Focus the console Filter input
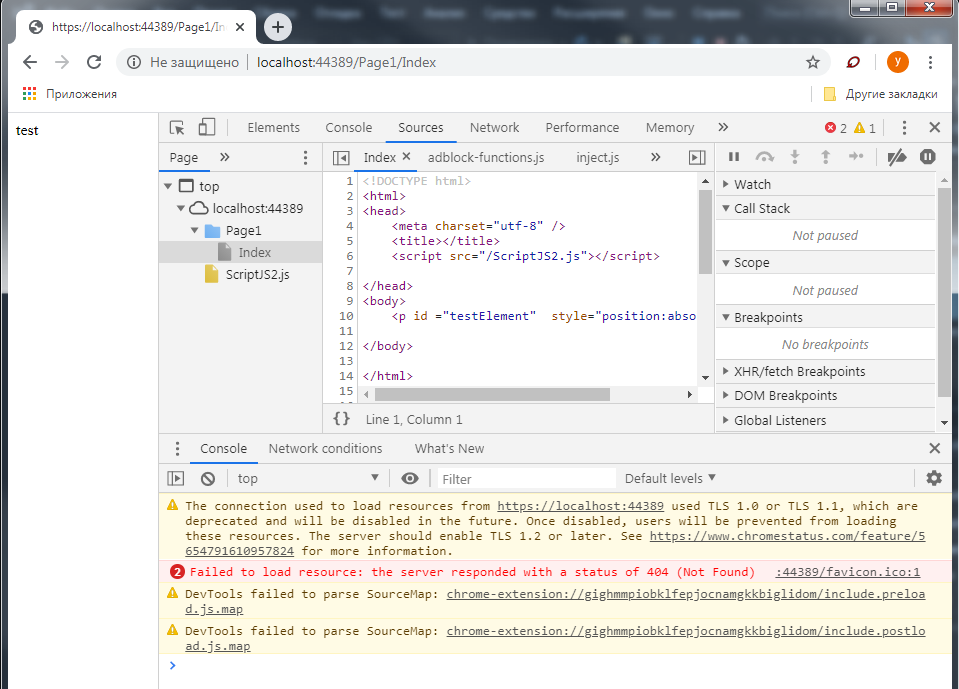Viewport: 959px width, 689px height. (x=527, y=479)
